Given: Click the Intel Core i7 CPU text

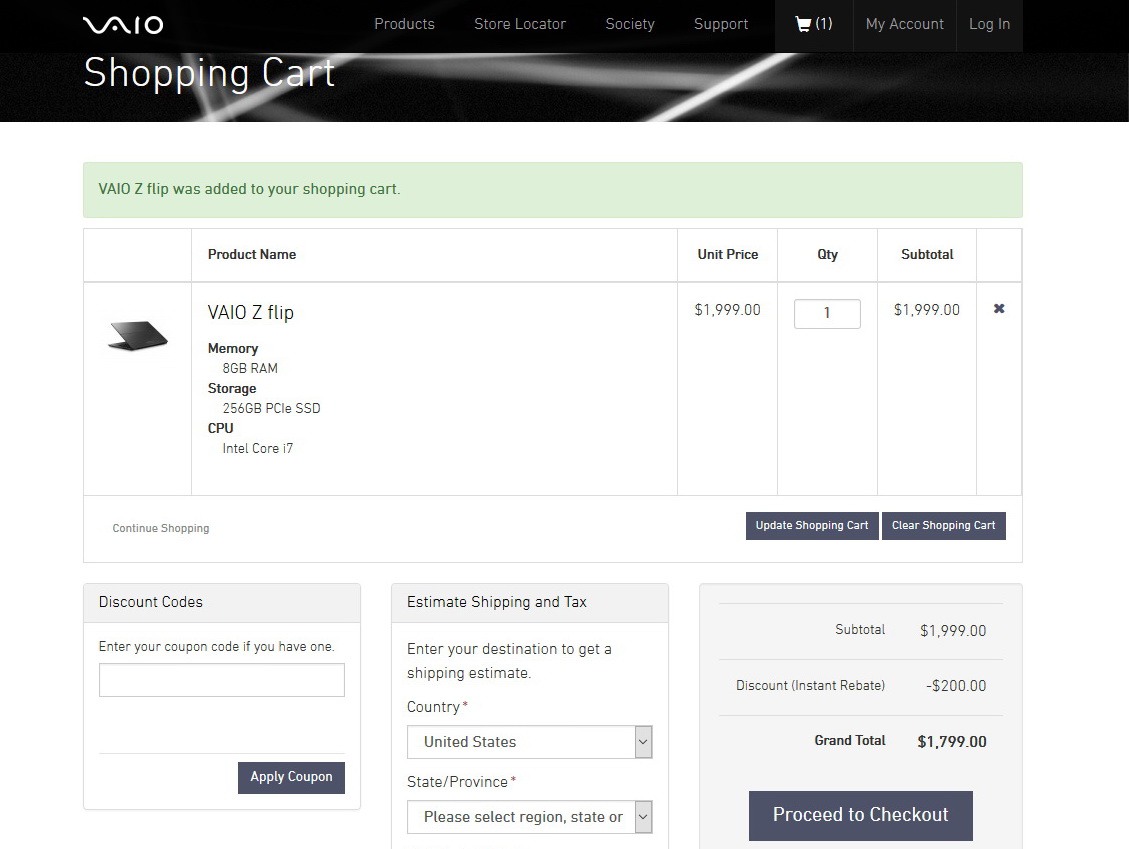Looking at the screenshot, I should coord(258,448).
